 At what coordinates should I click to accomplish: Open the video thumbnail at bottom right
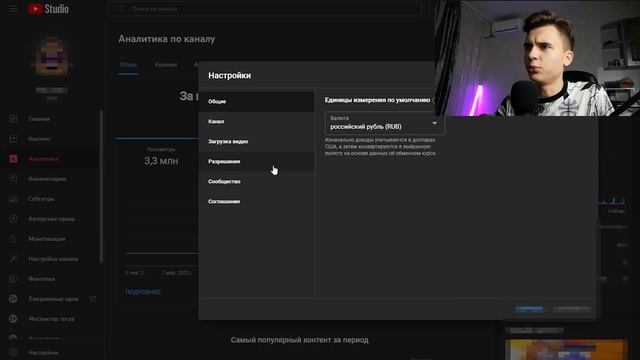point(566,349)
